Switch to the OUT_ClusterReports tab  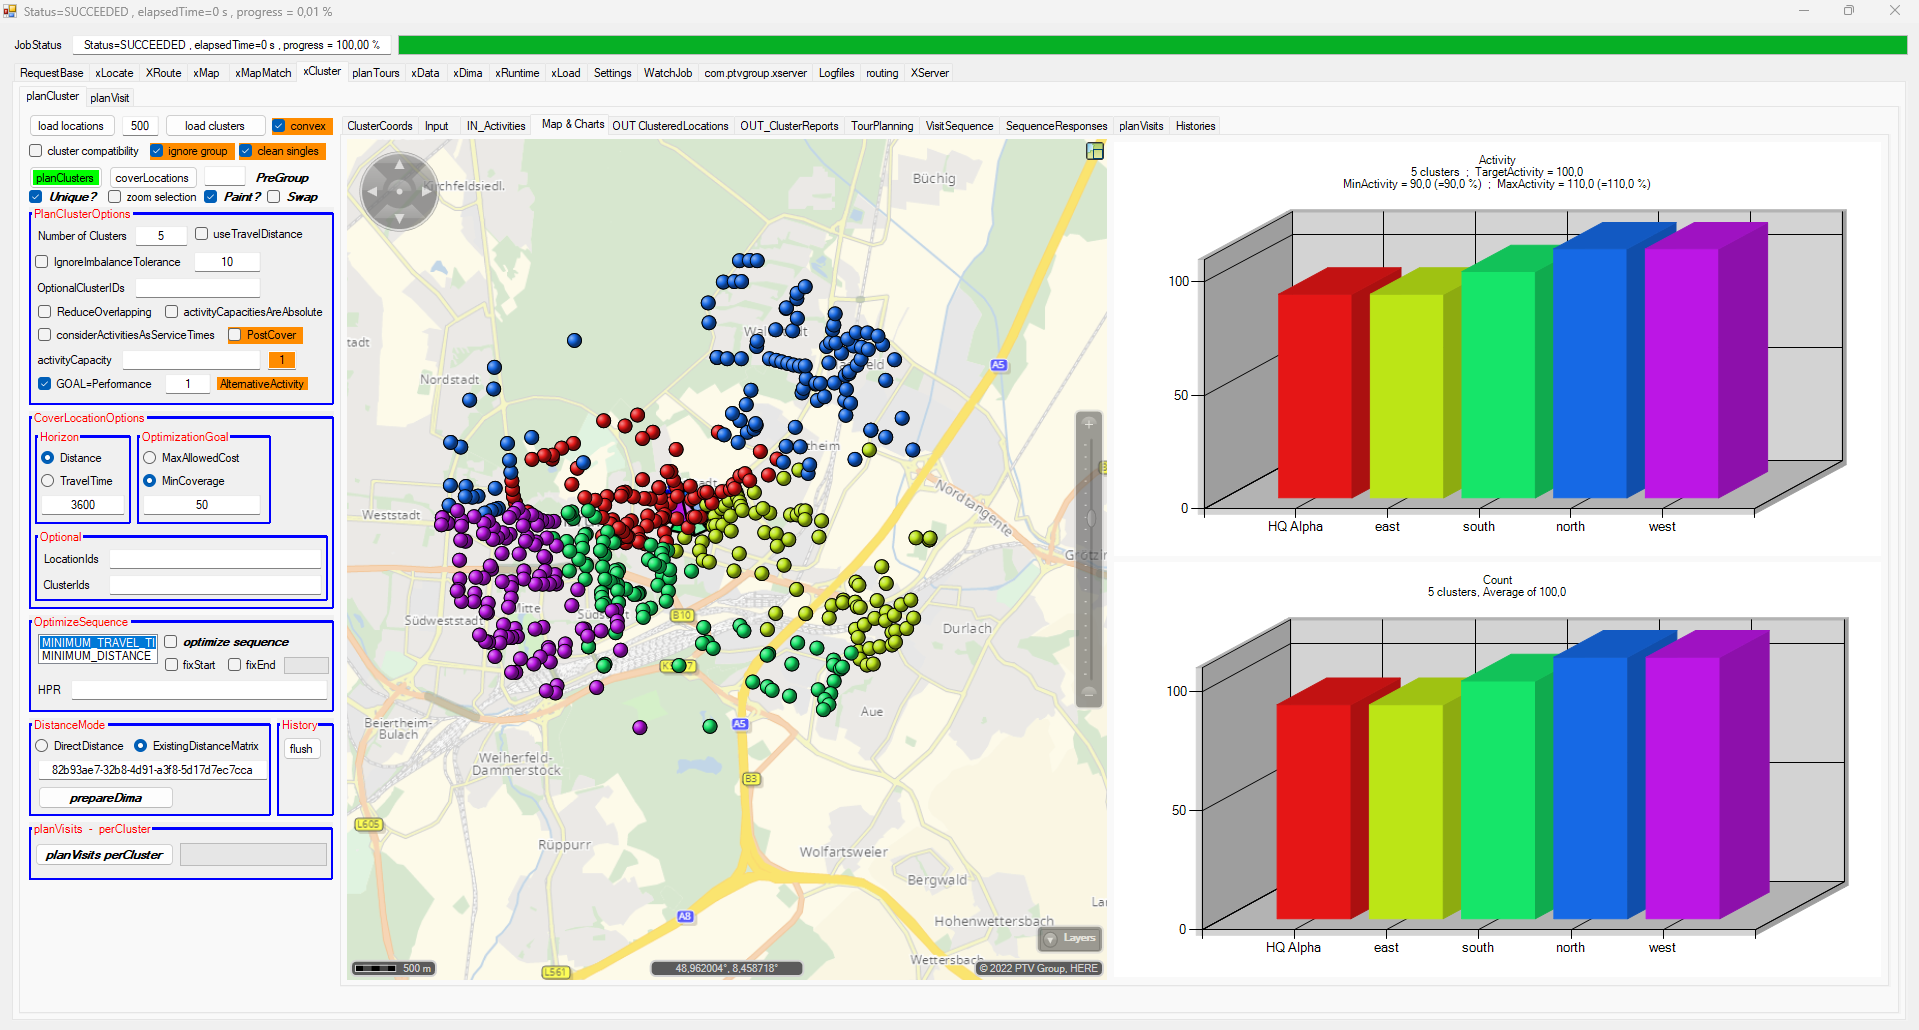click(789, 126)
